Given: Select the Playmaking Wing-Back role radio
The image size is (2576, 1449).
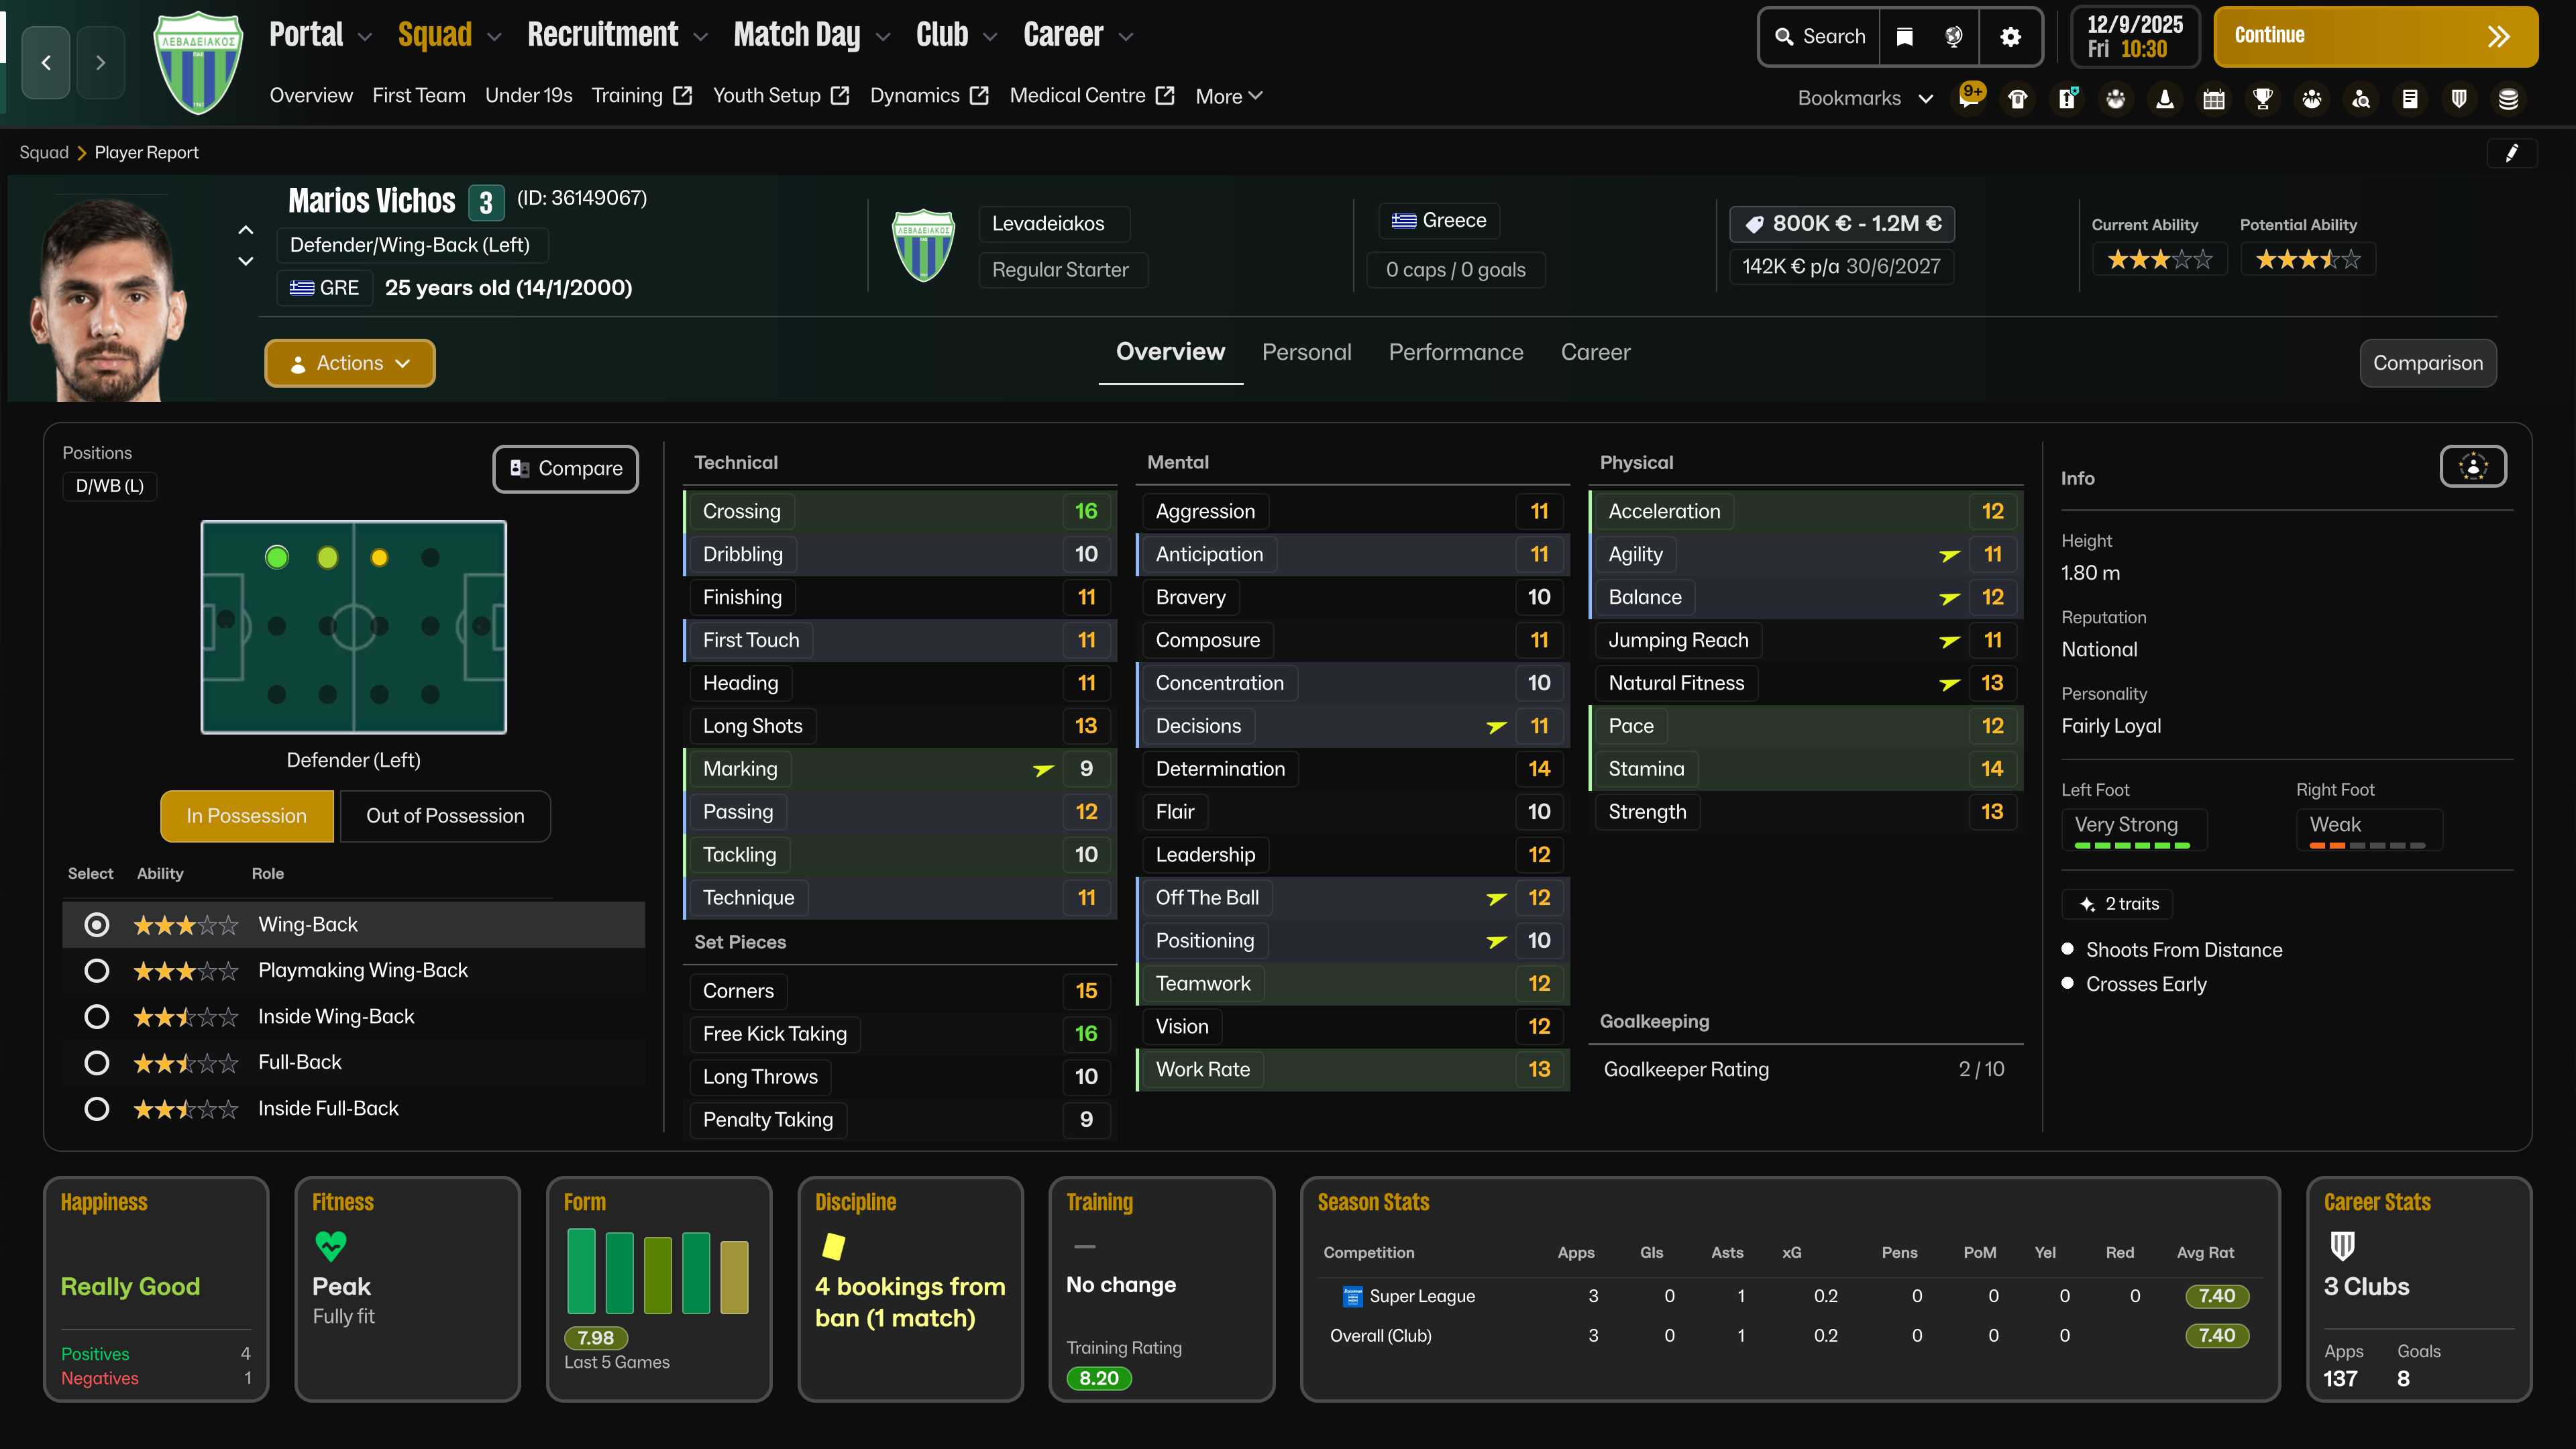Looking at the screenshot, I should pyautogui.click(x=96, y=970).
